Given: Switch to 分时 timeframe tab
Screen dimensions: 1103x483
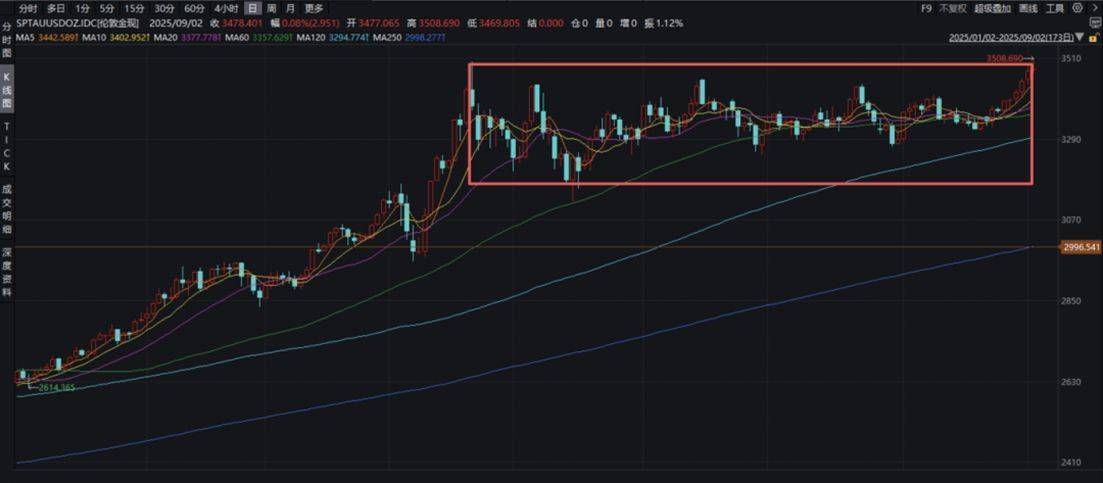Looking at the screenshot, I should [28, 8].
